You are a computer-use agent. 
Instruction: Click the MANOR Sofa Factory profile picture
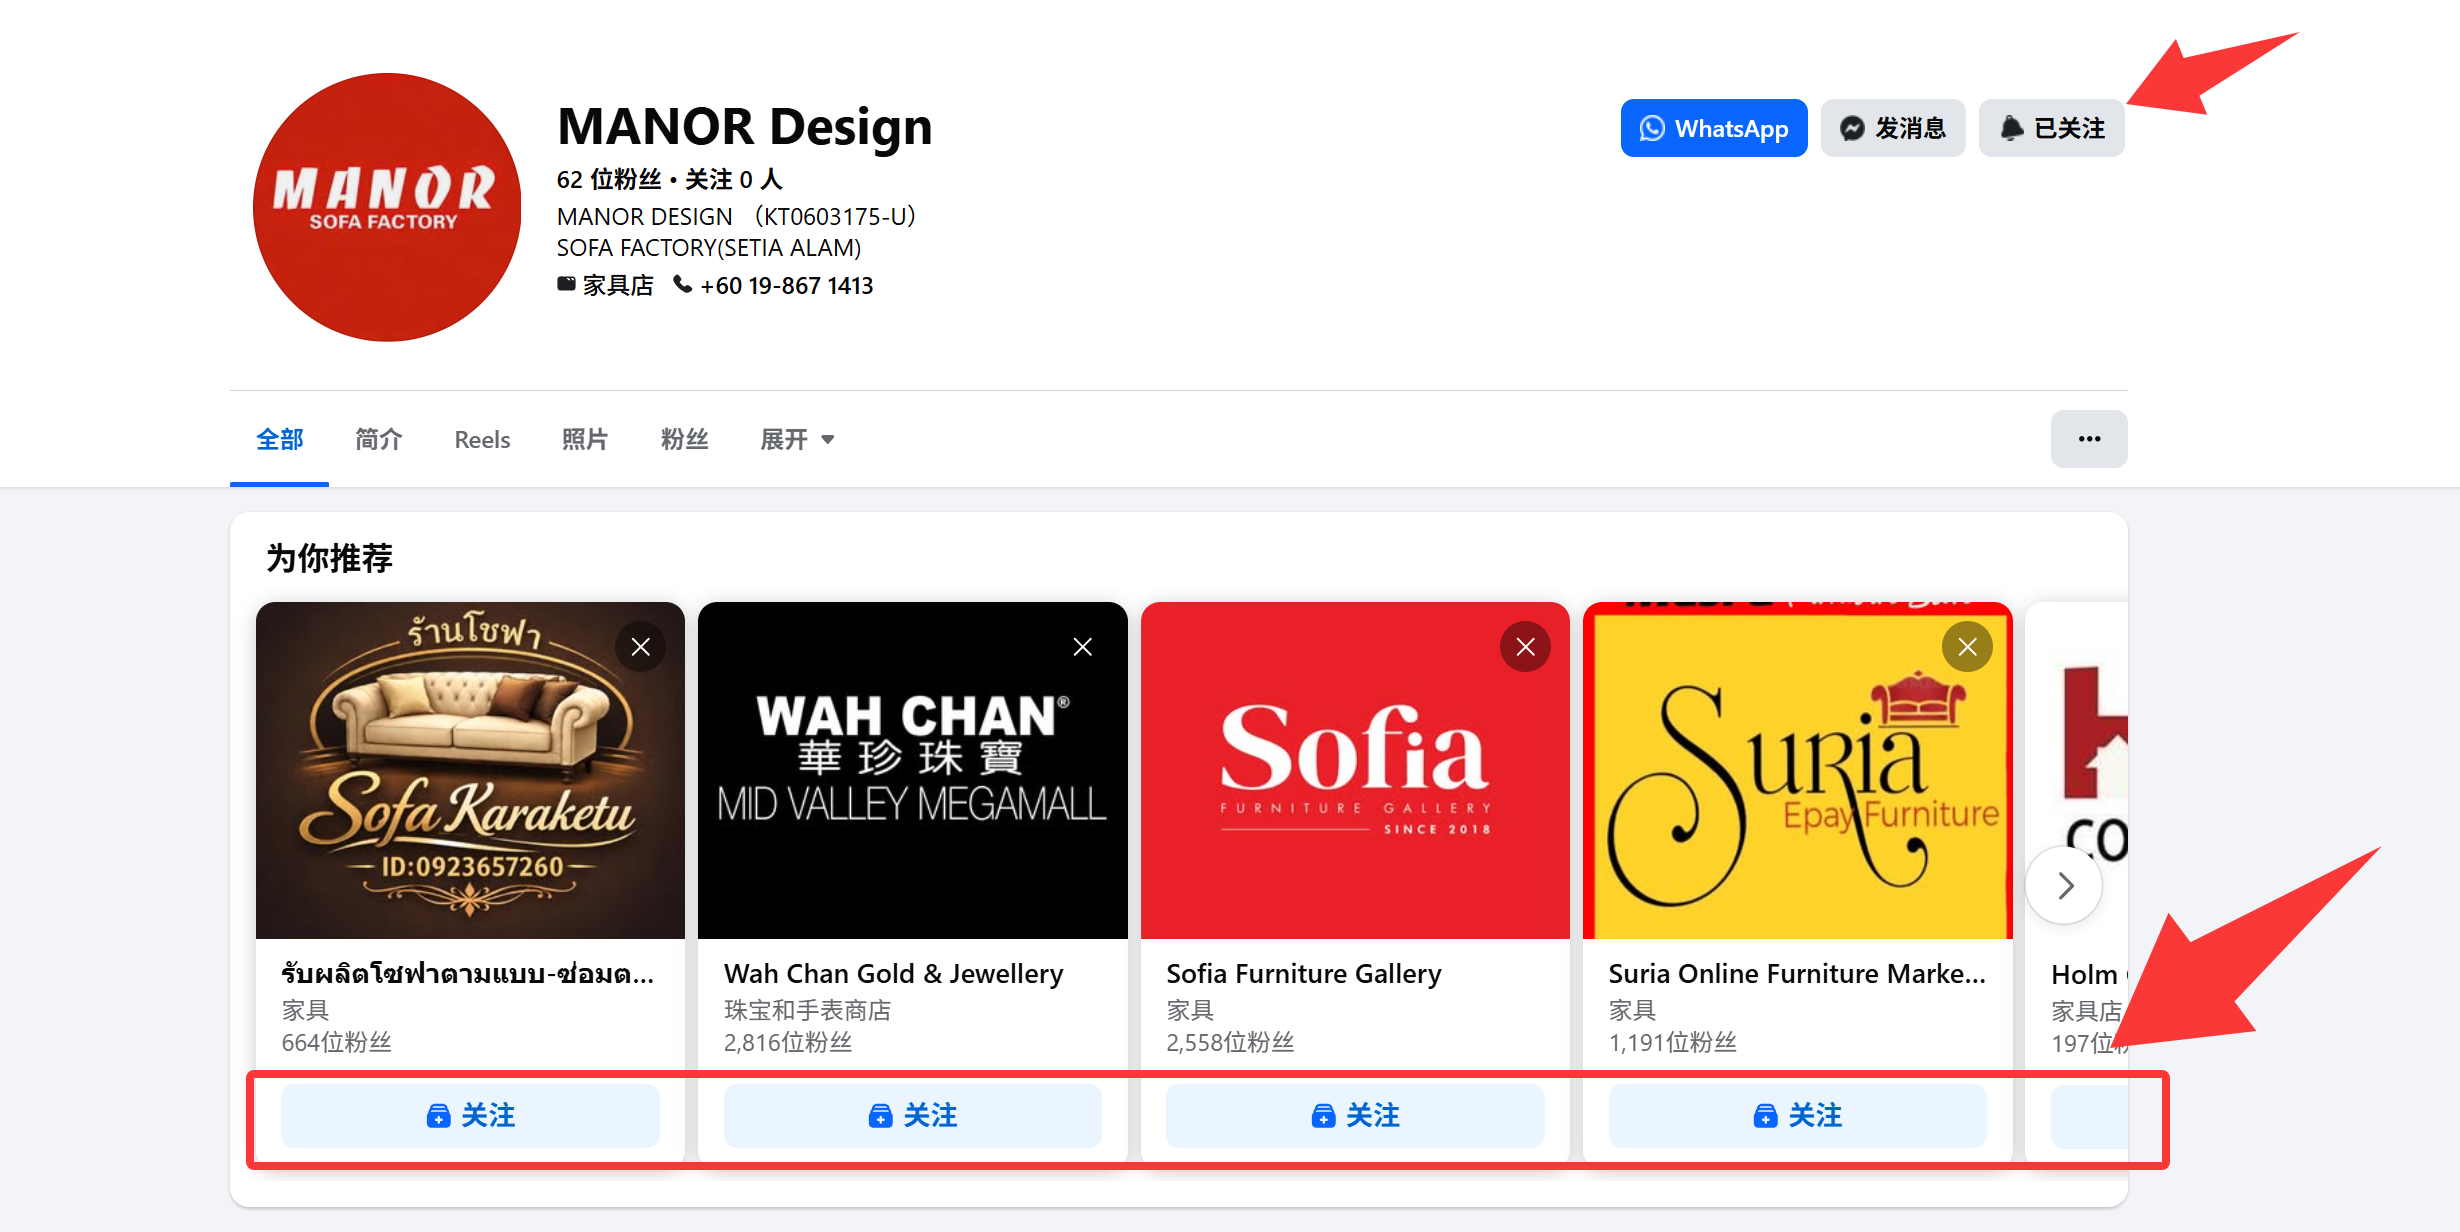387,207
